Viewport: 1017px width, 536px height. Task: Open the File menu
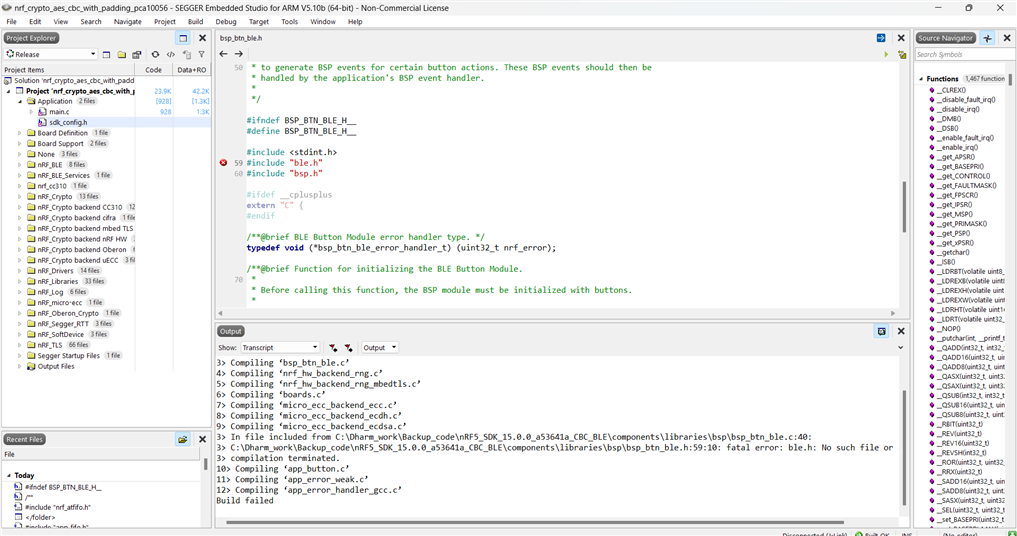(x=12, y=21)
